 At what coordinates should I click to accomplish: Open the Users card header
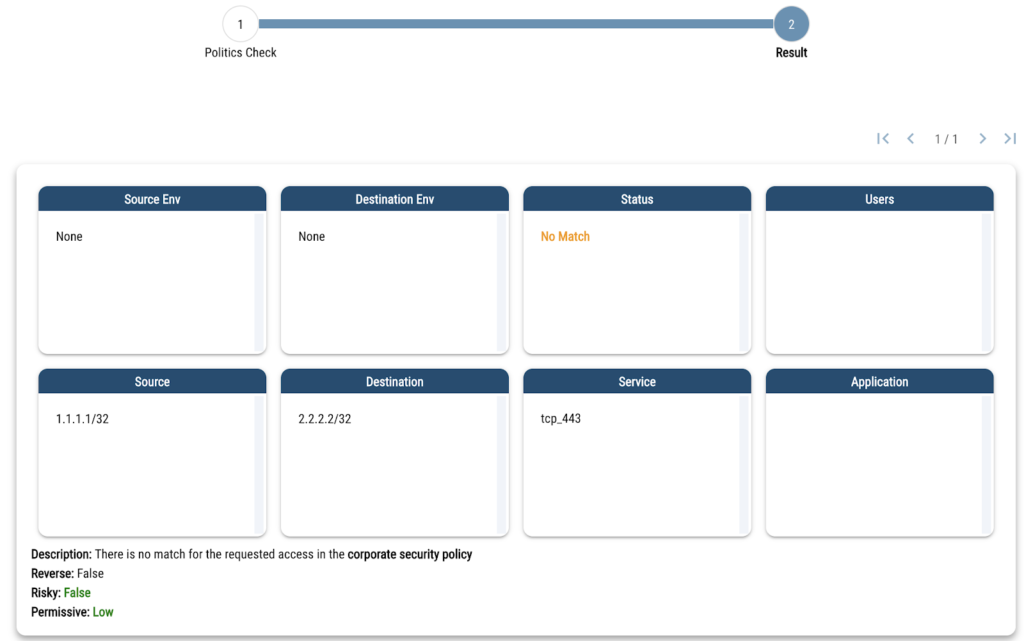point(880,199)
